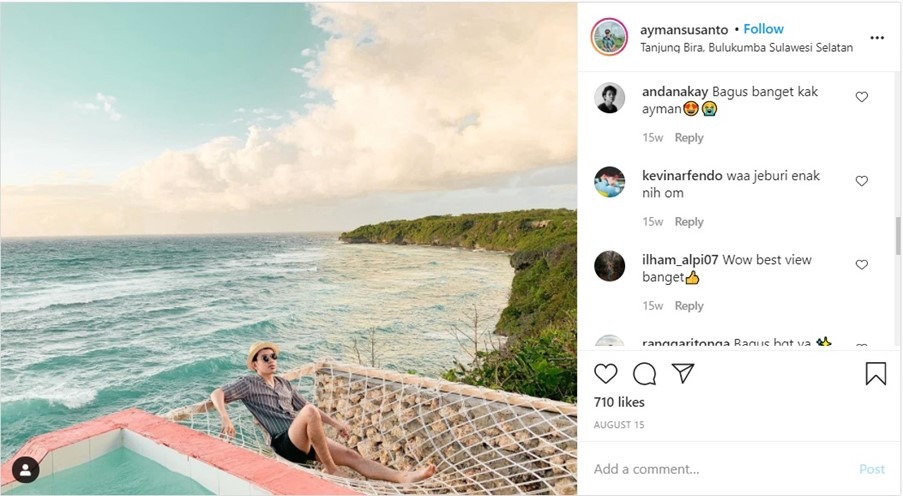The image size is (903, 496).
Task: View the 710 likes list
Action: point(619,402)
